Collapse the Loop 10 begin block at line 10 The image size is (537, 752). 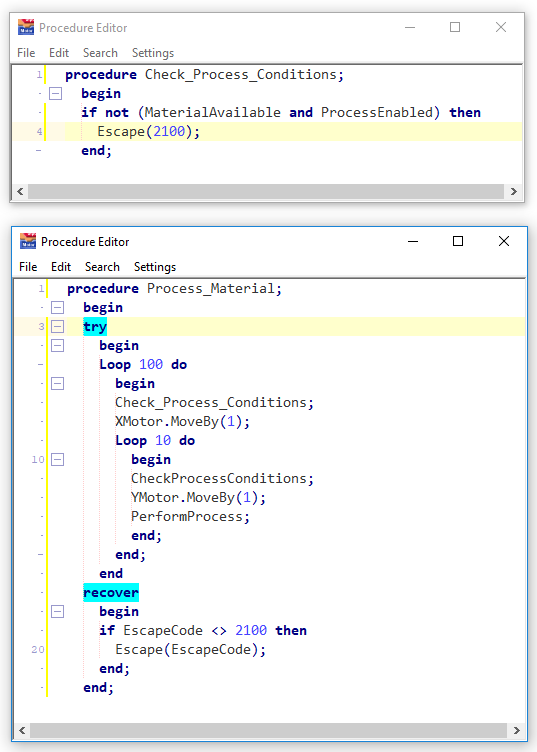tap(58, 459)
